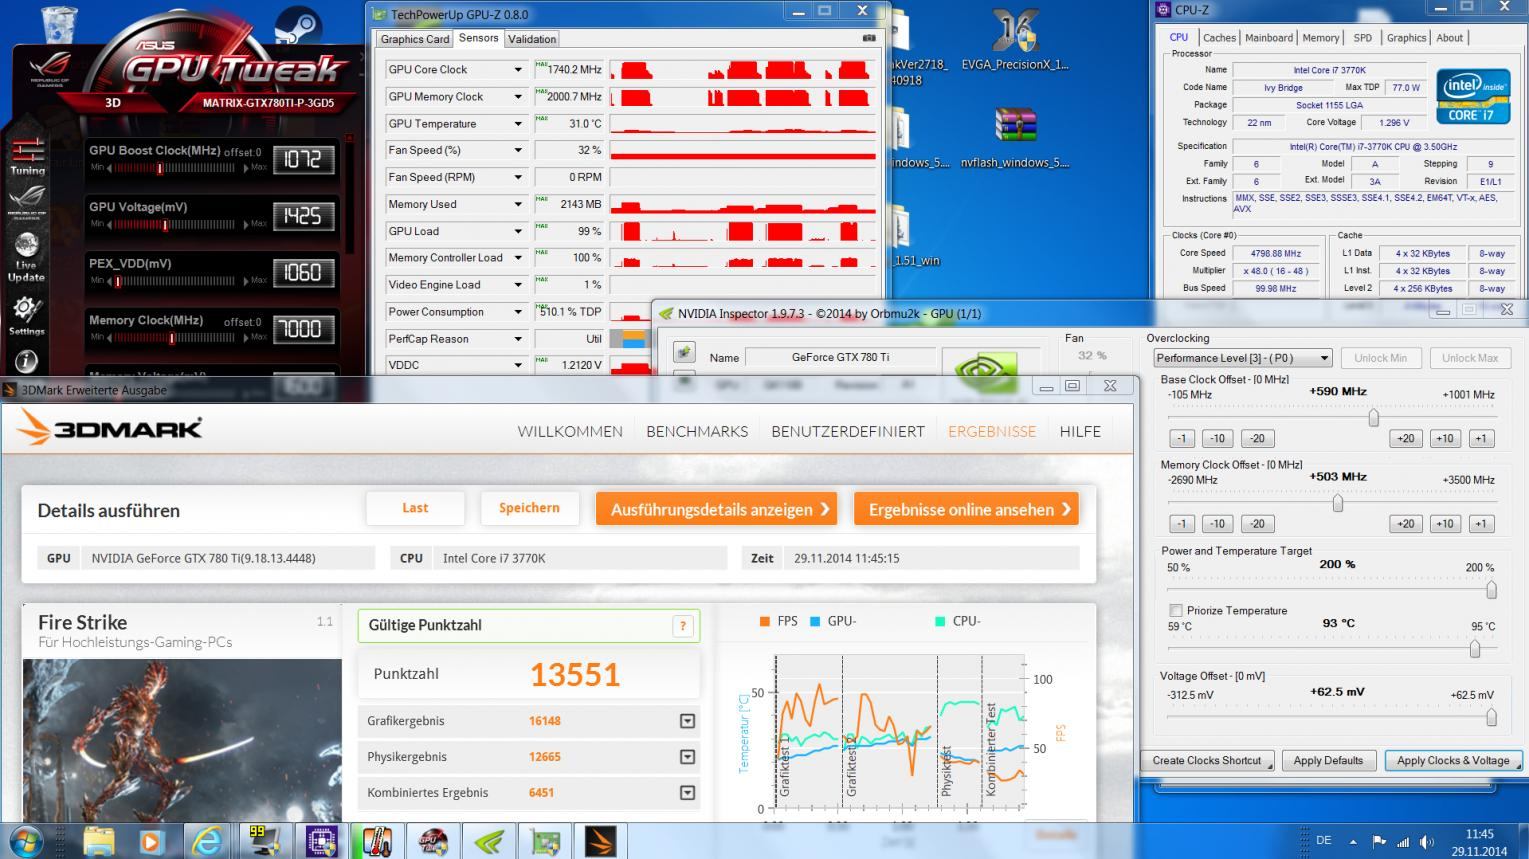Click Ausführungsdetails anzeigen button
The width and height of the screenshot is (1529, 859).
717,509
